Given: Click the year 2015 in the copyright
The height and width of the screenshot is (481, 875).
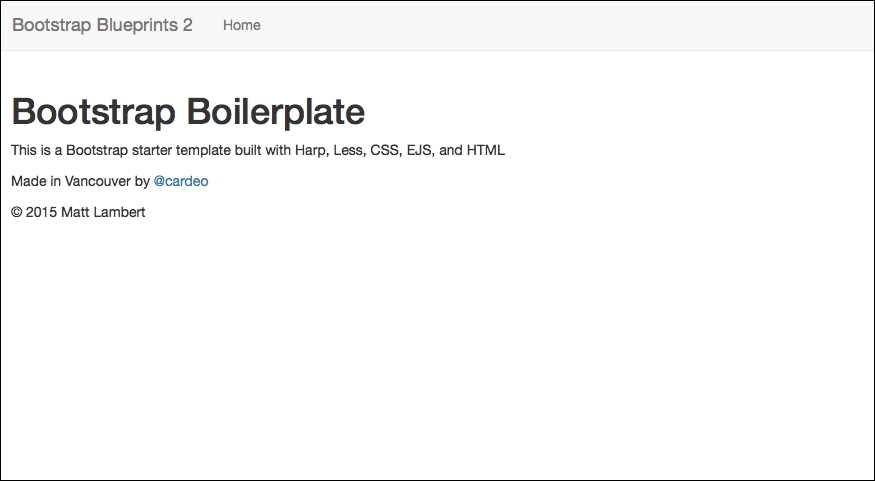Looking at the screenshot, I should (41, 212).
